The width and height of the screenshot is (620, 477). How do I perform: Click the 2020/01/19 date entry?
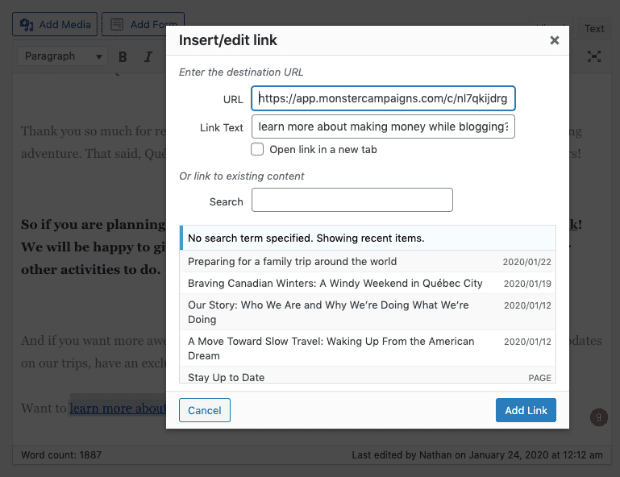pyautogui.click(x=527, y=284)
